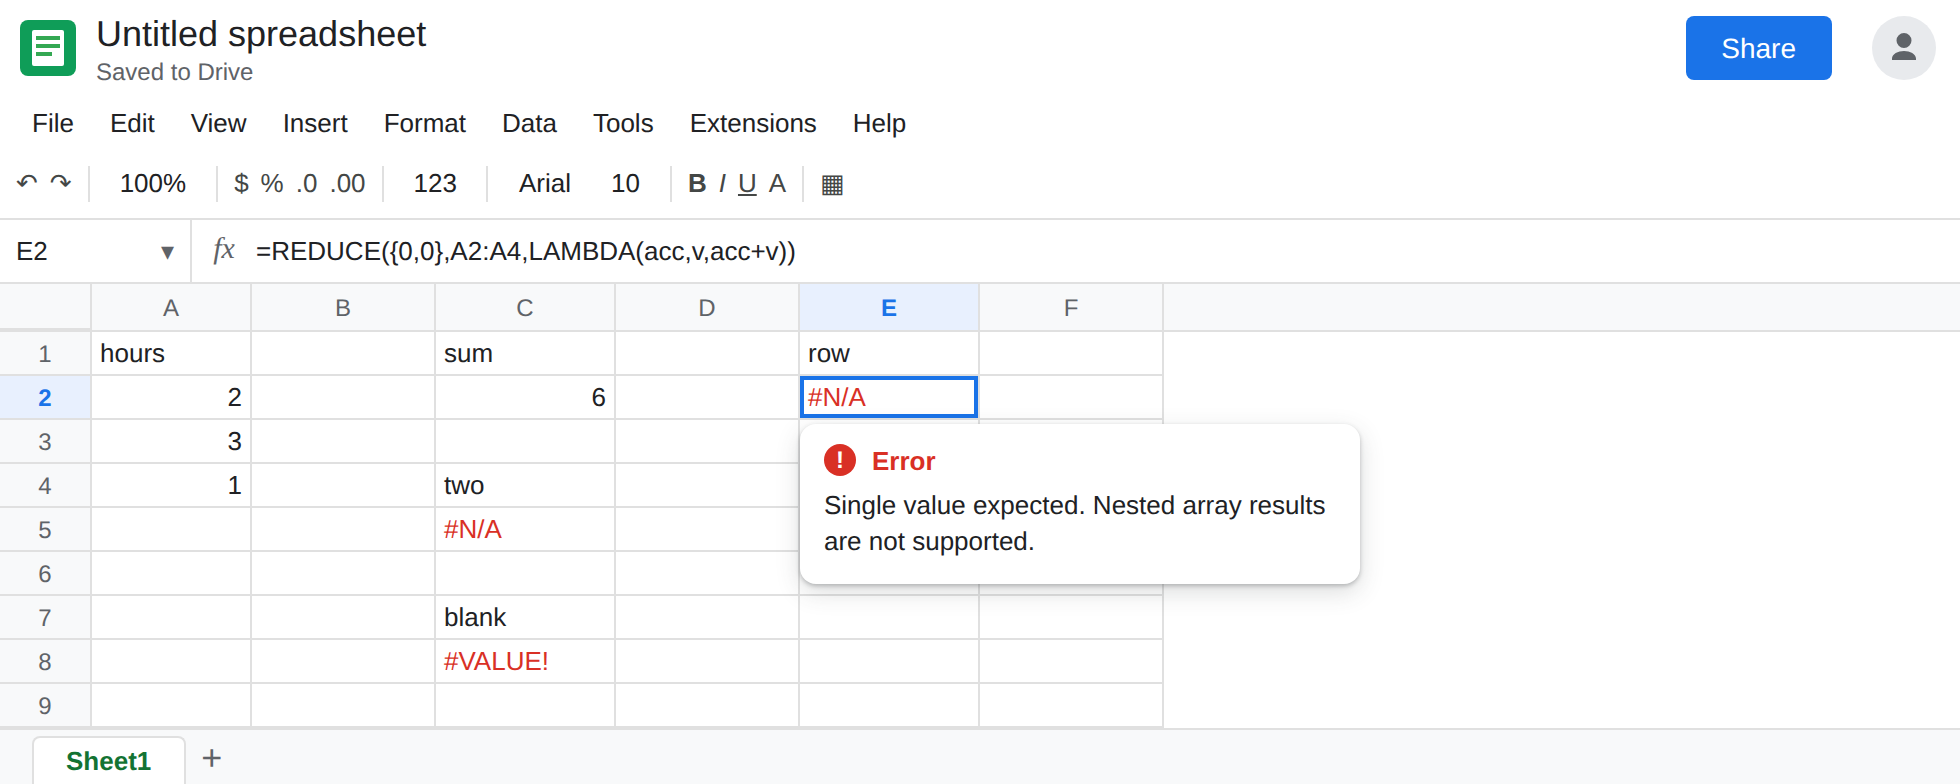The image size is (1960, 784).
Task: Open the Tools menu
Action: pyautogui.click(x=623, y=123)
